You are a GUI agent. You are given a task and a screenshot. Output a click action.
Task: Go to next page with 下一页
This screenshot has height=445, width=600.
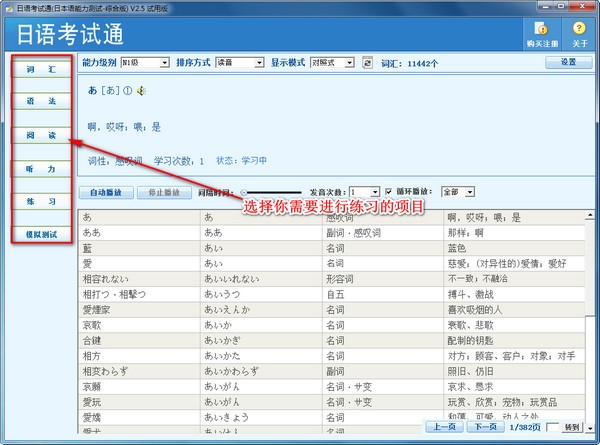tap(485, 427)
